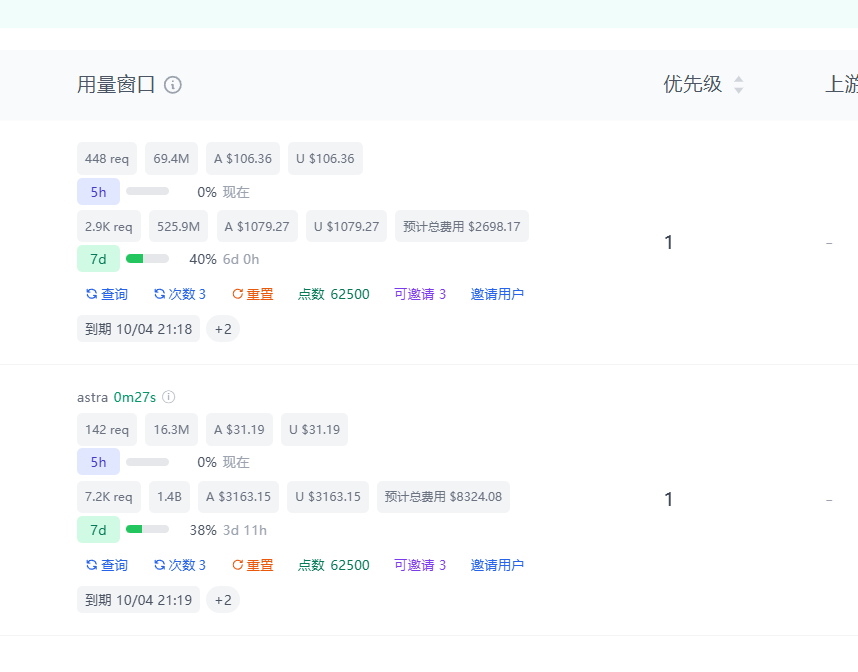Image resolution: width=858 pixels, height=672 pixels.
Task: Click the 预计总费用 $2698.17 badge
Action: point(462,226)
